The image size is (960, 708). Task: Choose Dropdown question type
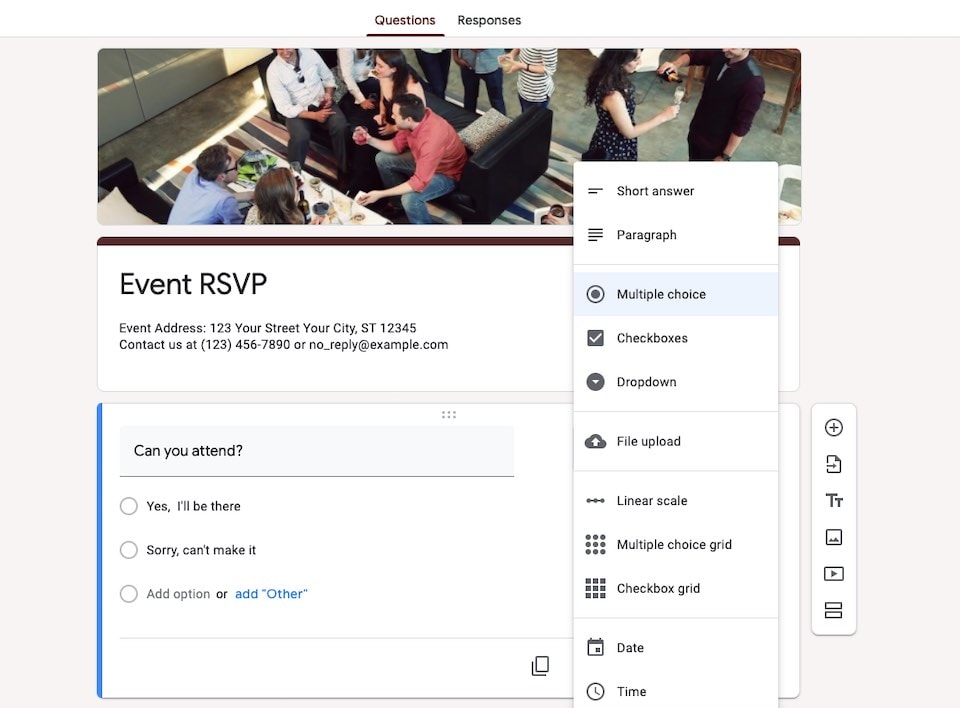coord(676,382)
